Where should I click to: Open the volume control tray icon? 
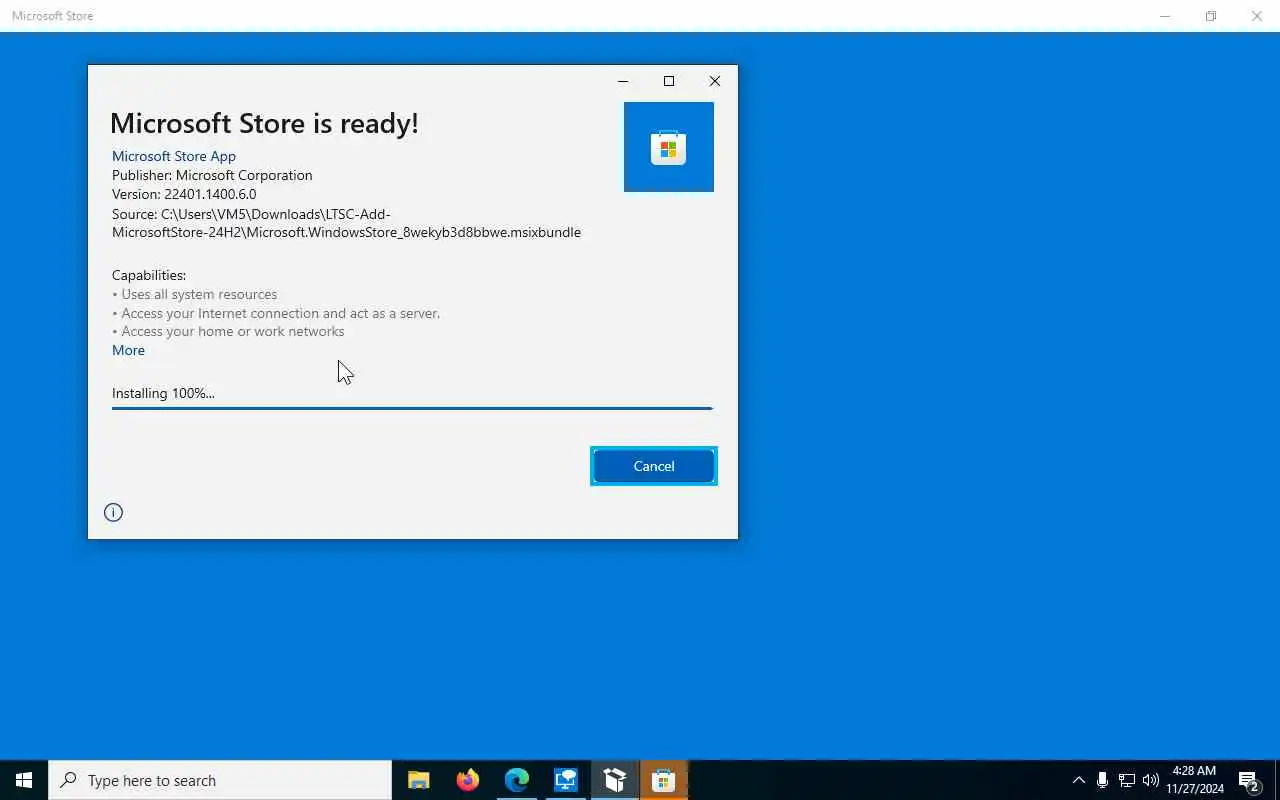tap(1150, 780)
